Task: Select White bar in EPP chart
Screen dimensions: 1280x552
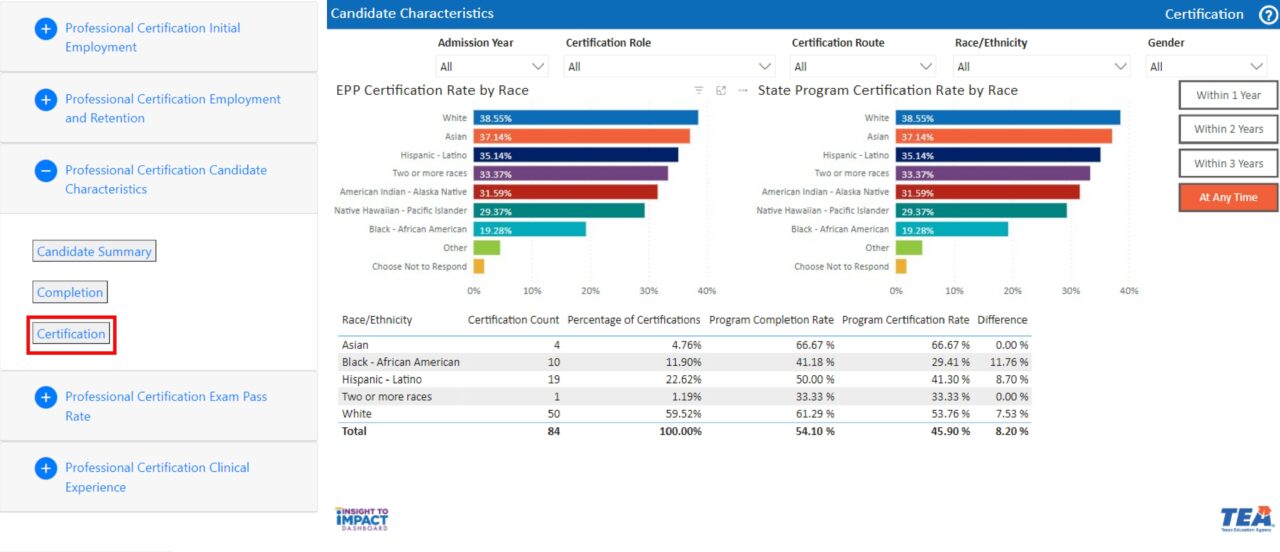Action: (x=585, y=118)
